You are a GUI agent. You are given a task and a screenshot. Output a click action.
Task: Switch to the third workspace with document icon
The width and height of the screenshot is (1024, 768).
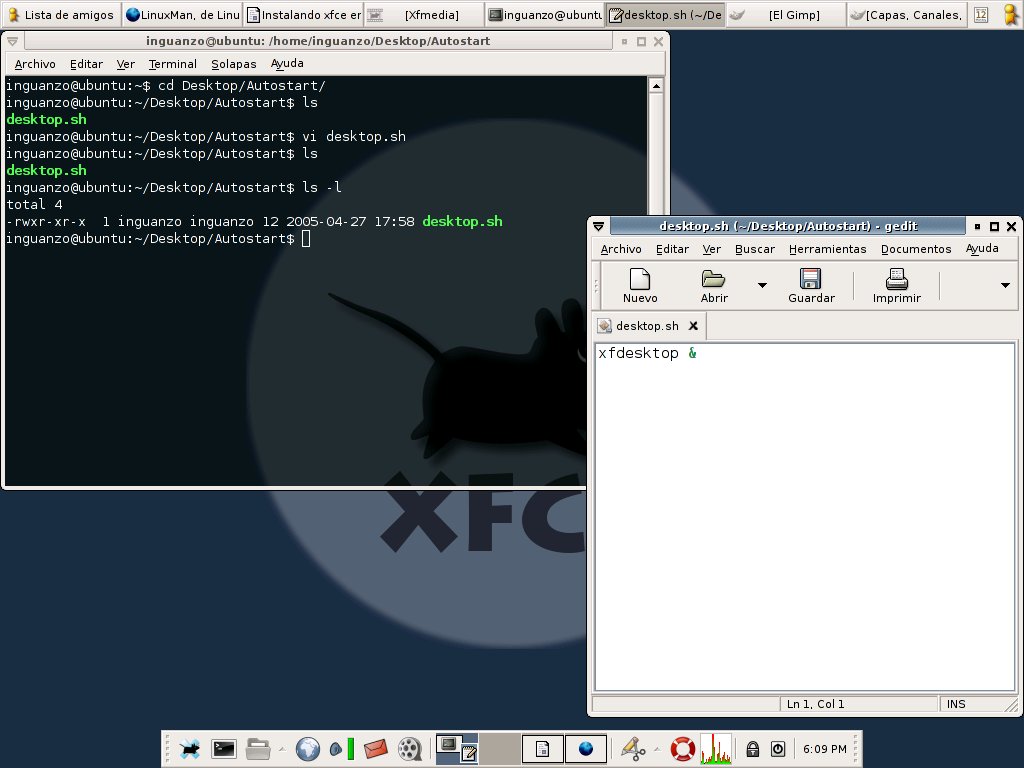543,748
